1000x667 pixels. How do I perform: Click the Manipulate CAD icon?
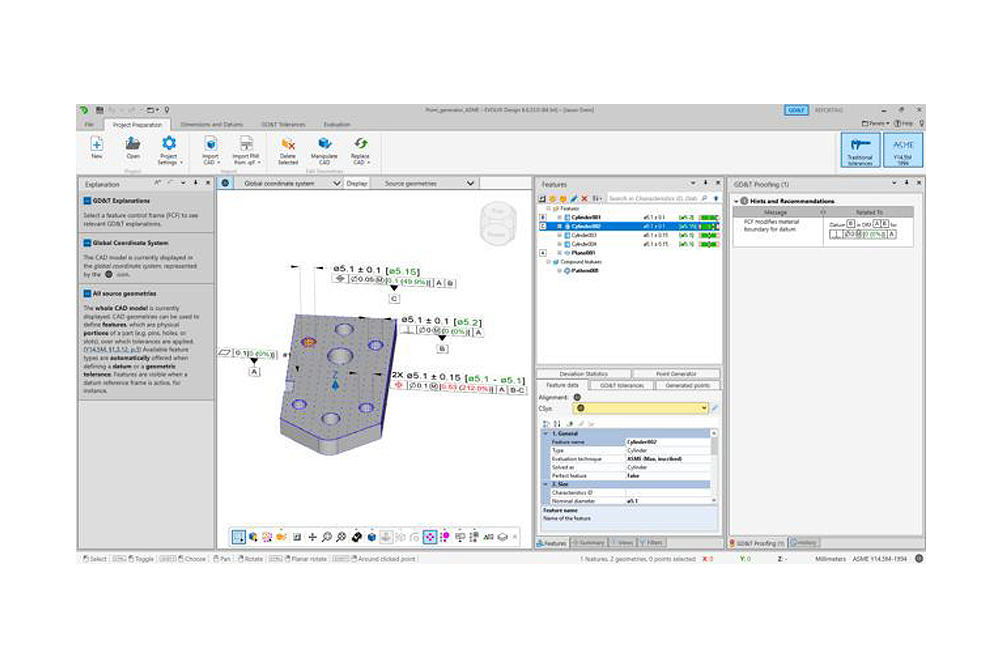tap(324, 145)
